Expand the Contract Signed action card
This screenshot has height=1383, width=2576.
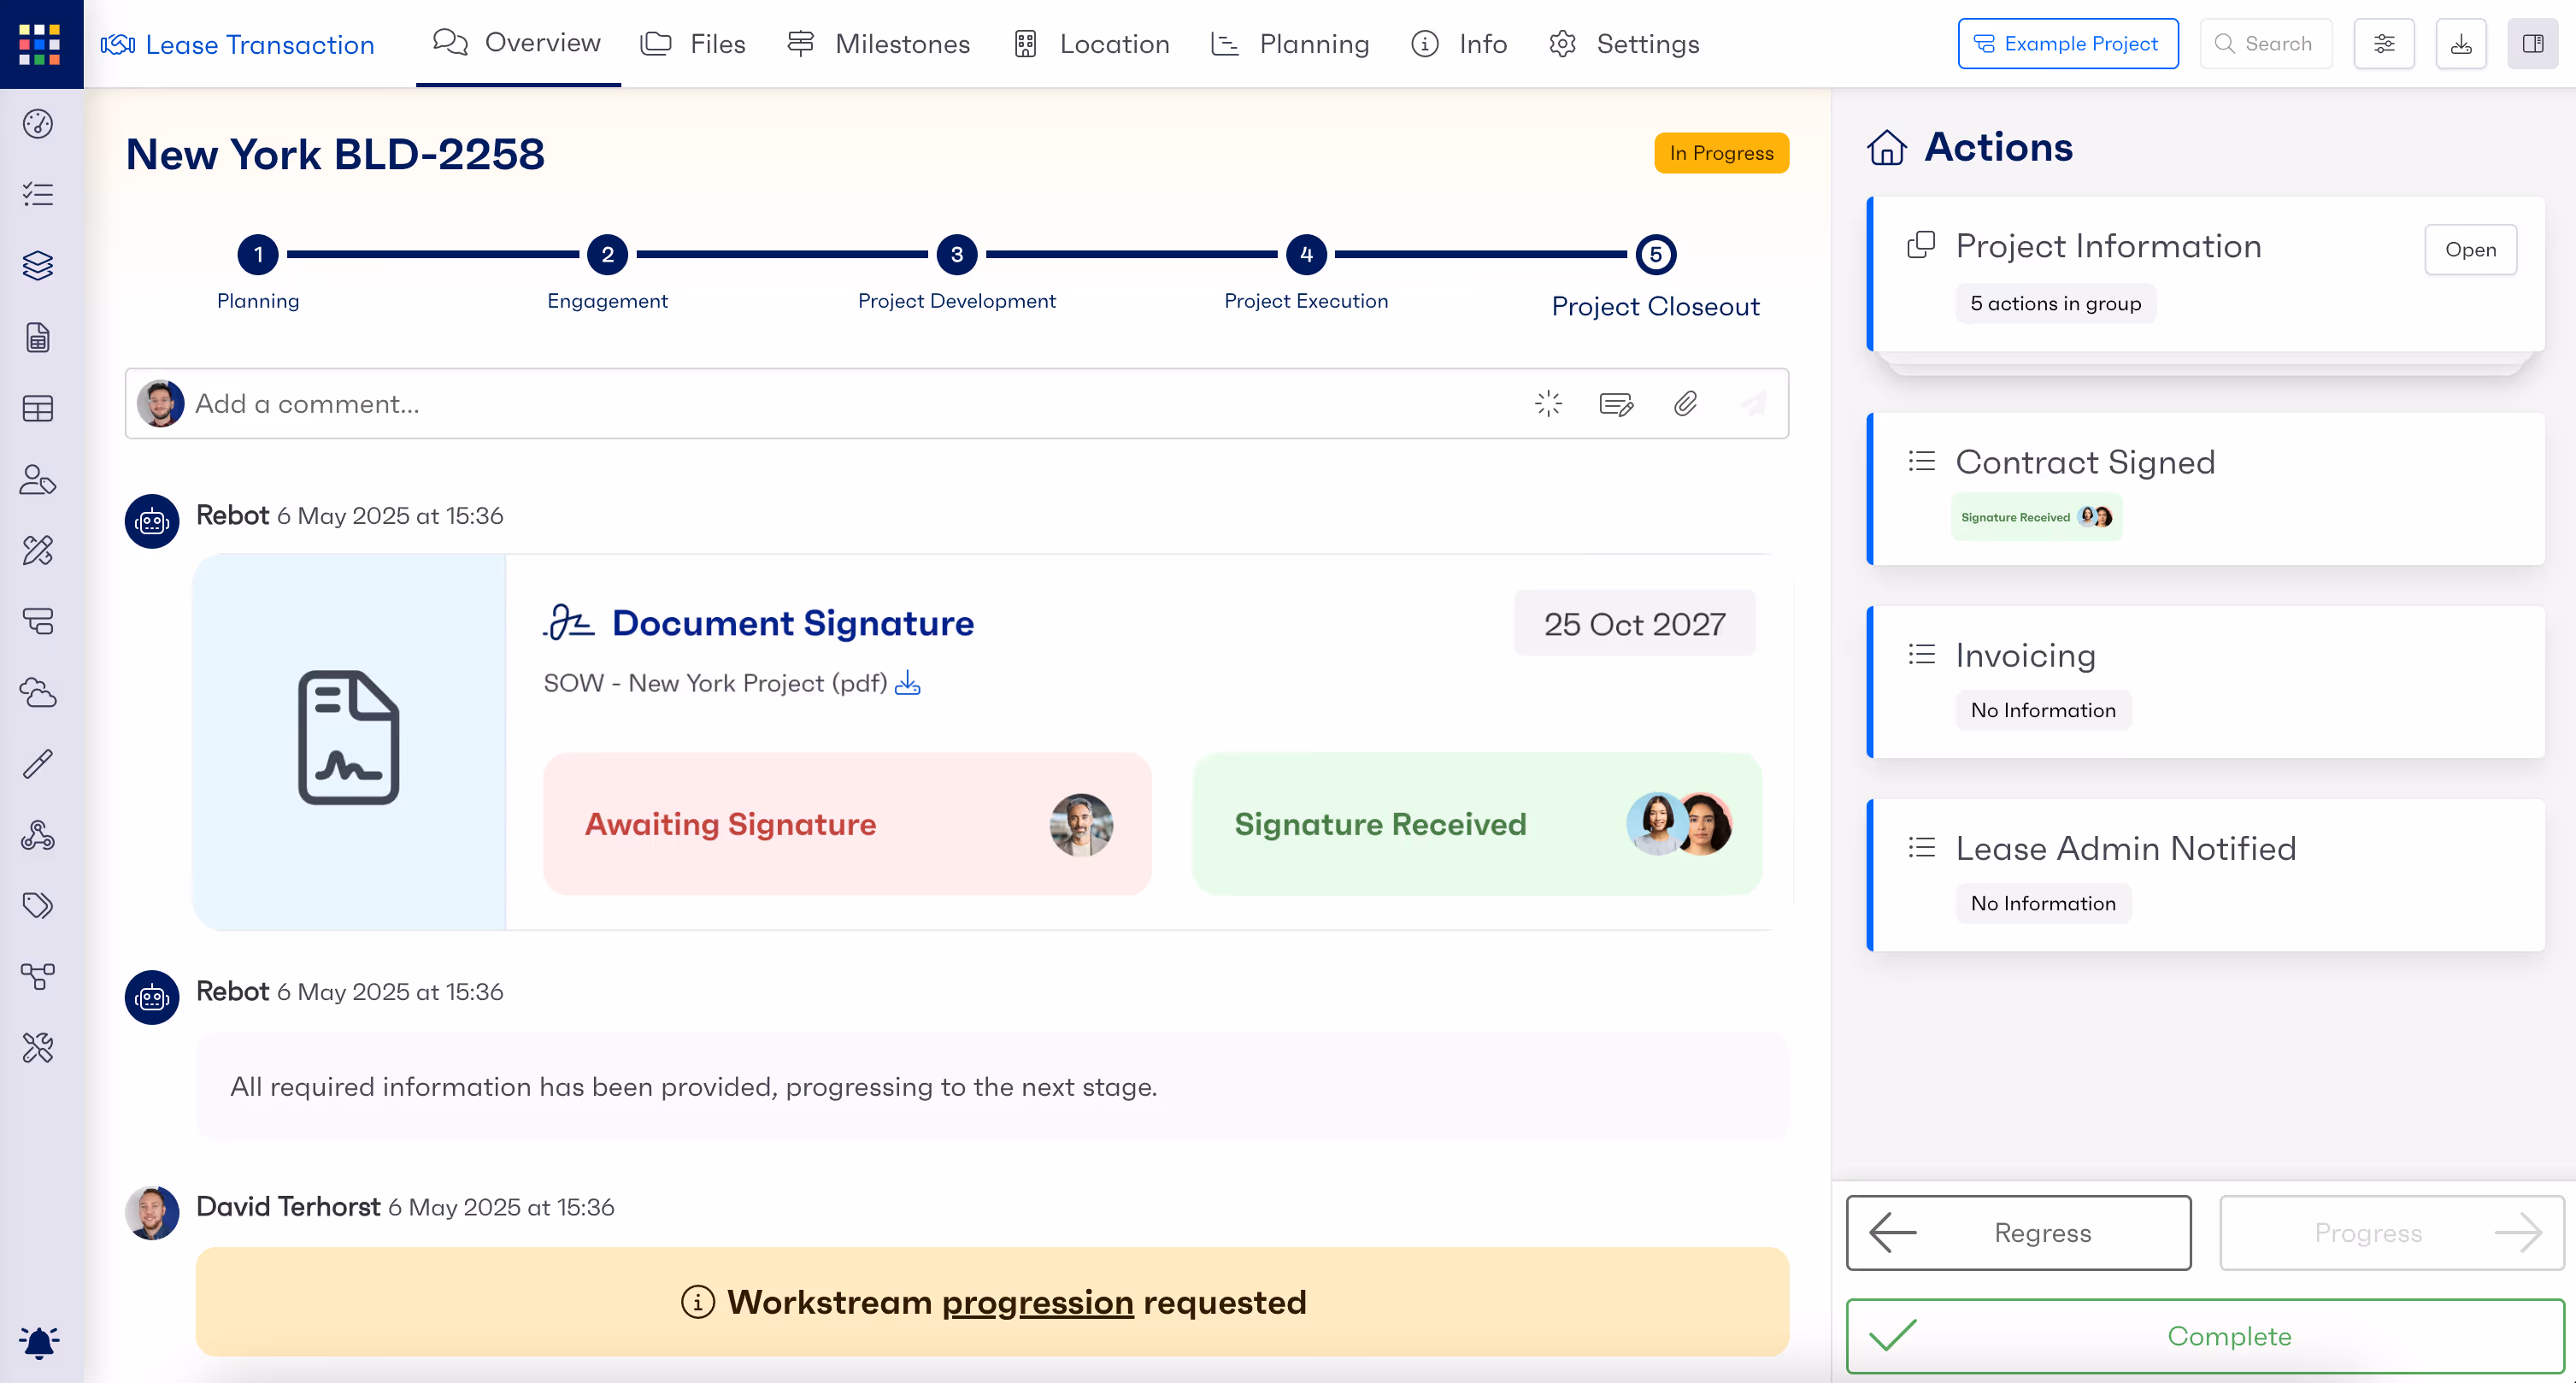point(2085,463)
